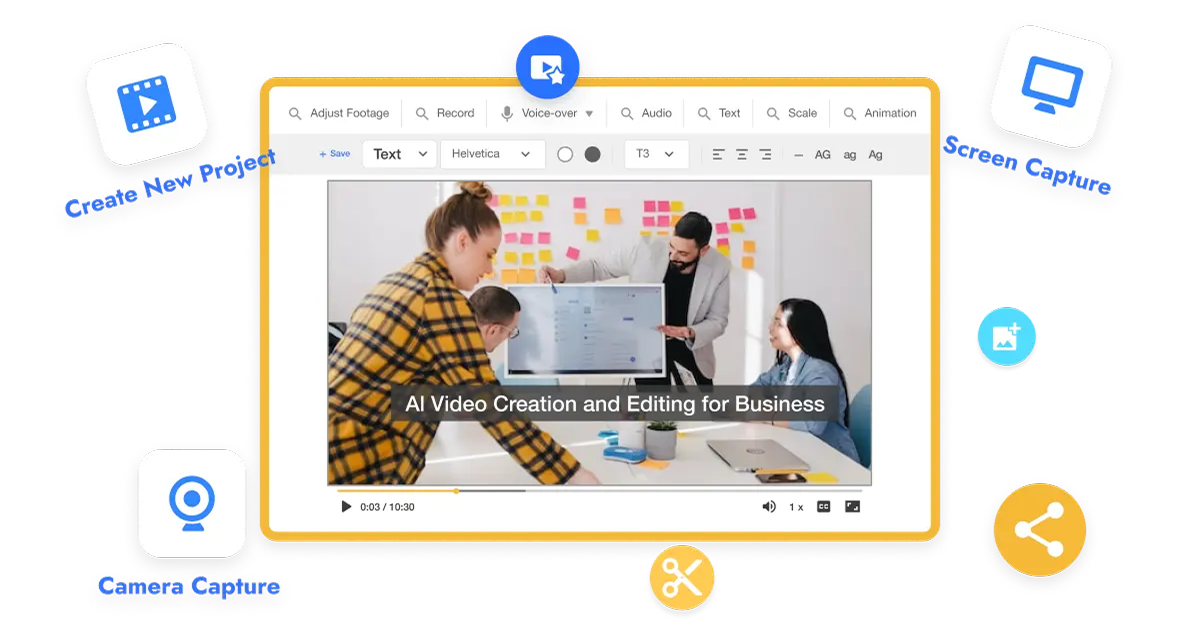Open the T3 text size dropdown
This screenshot has width=1200, height=619.
[656, 154]
